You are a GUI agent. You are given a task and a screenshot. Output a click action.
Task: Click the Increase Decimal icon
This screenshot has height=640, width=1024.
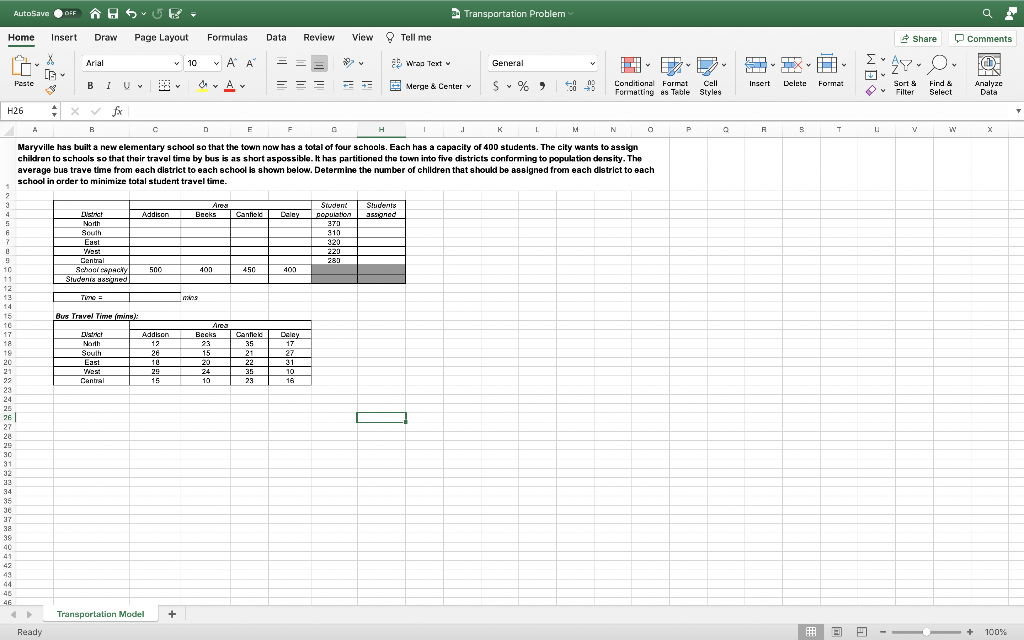click(571, 86)
